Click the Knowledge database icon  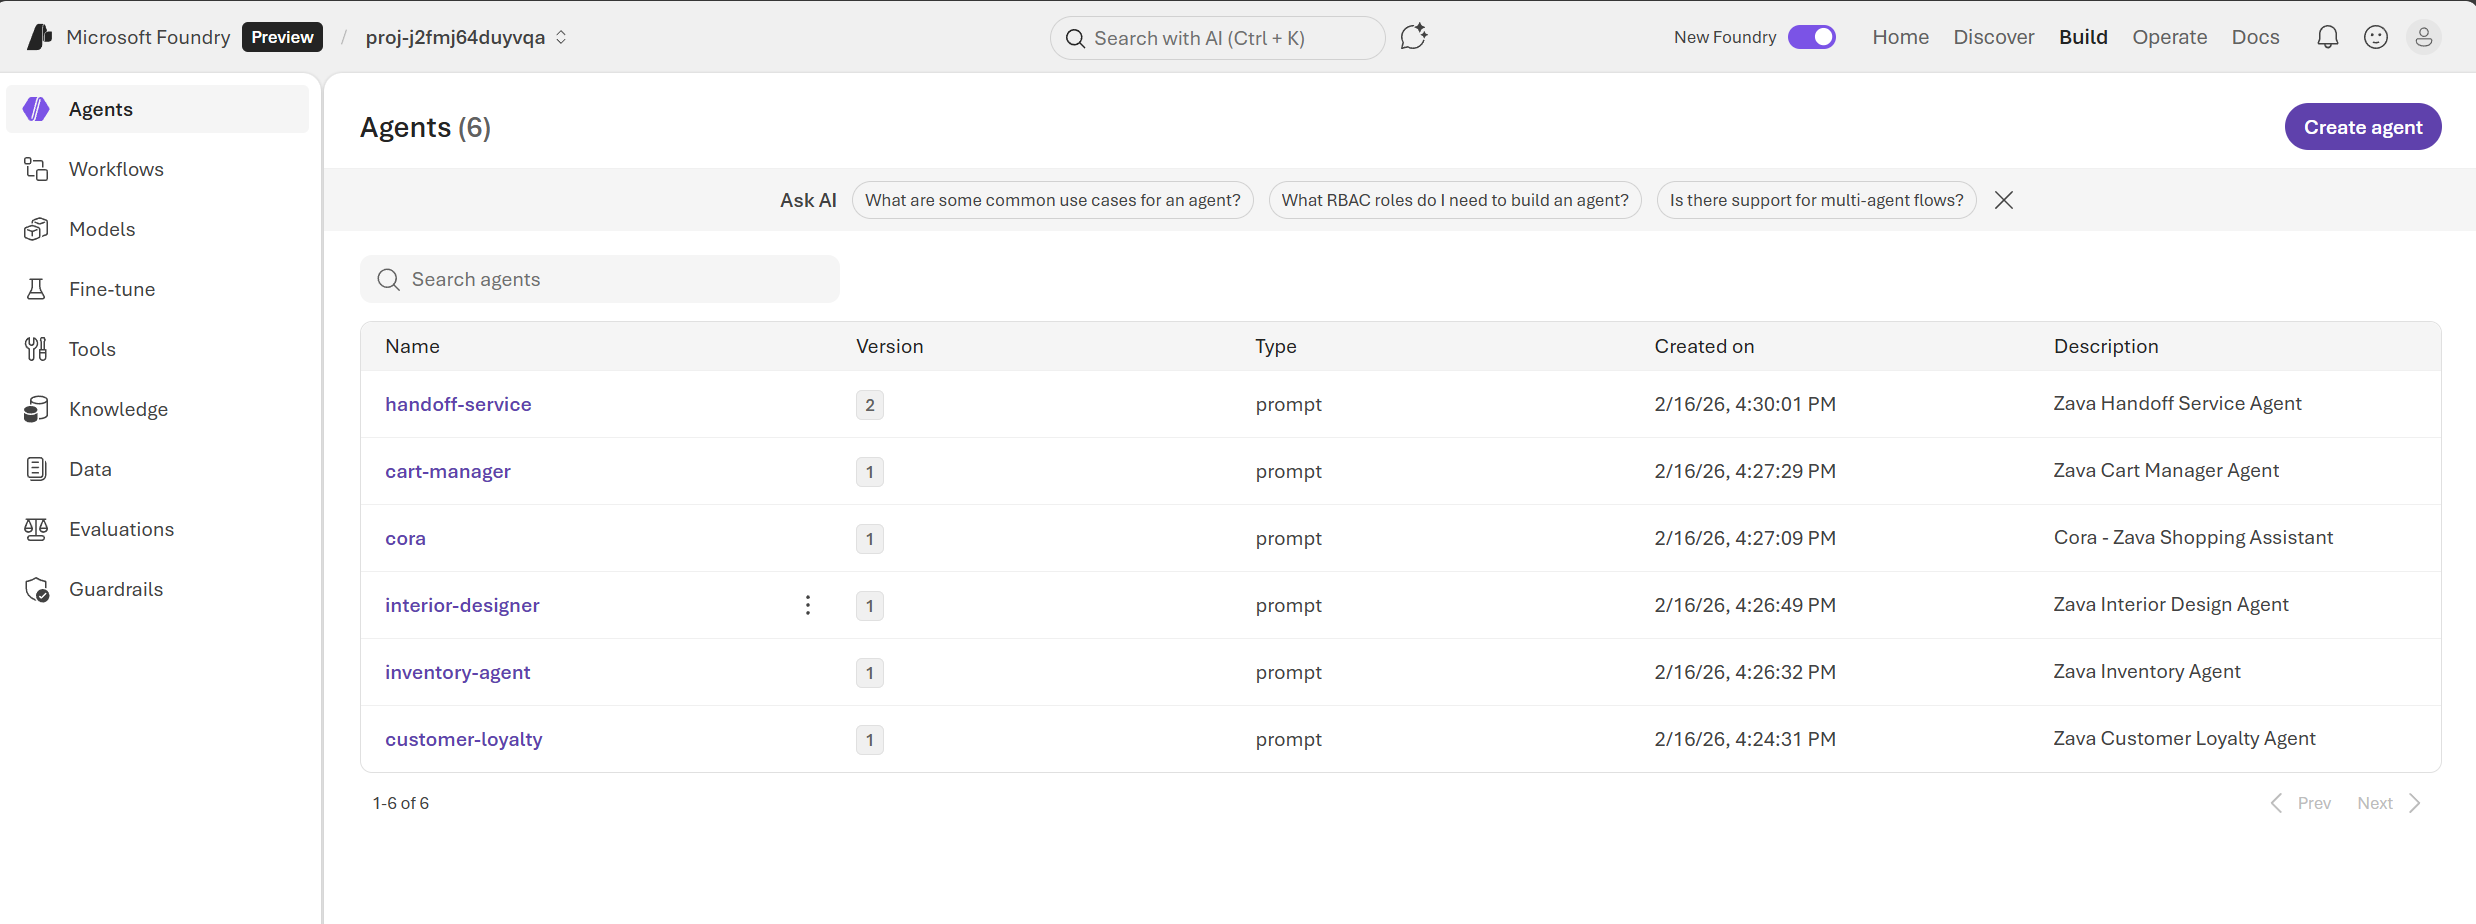[x=36, y=409]
